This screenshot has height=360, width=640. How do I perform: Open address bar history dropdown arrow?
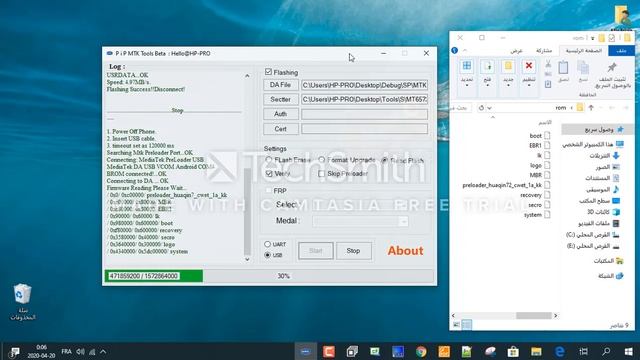click(x=489, y=108)
